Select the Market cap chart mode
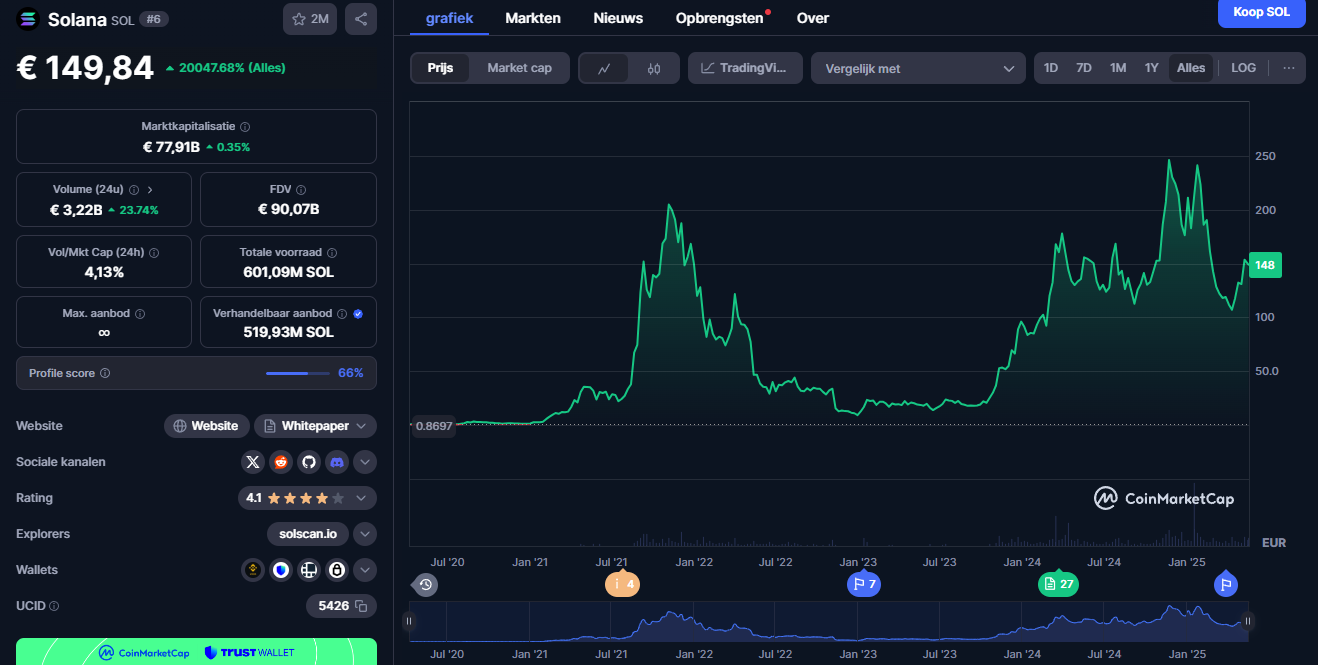 point(519,68)
